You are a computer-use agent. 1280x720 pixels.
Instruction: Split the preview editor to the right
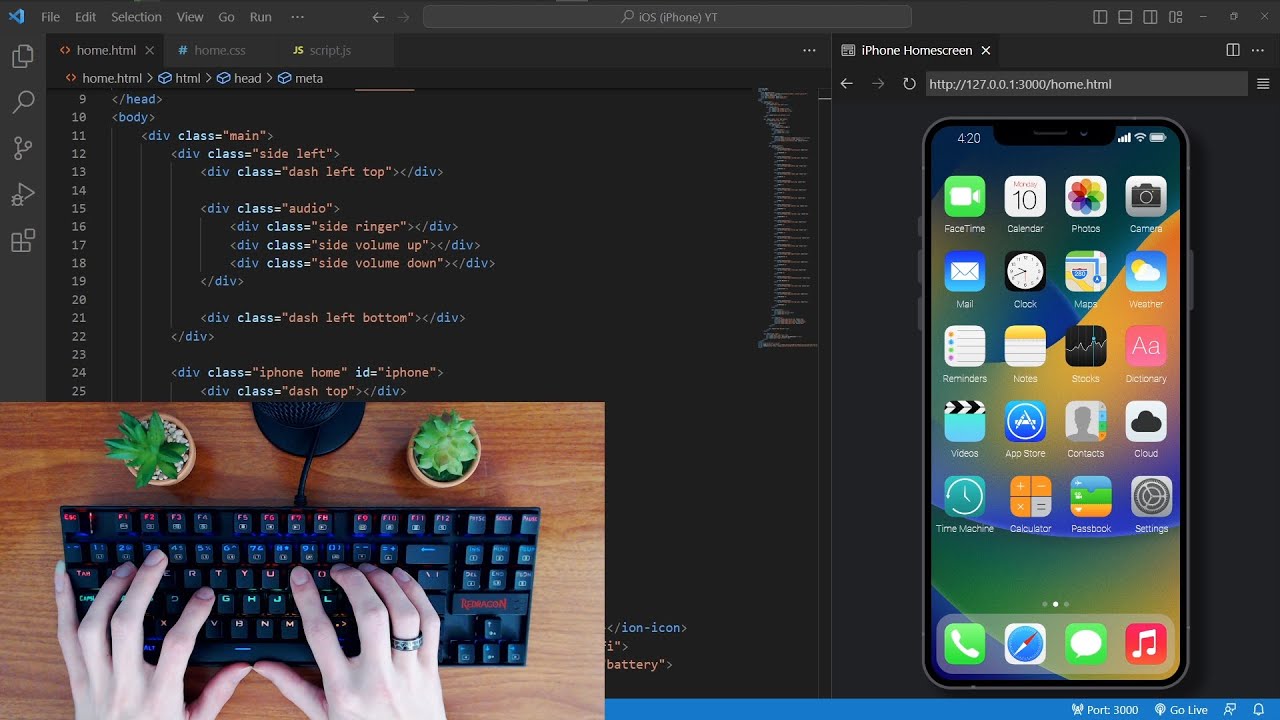(1233, 50)
